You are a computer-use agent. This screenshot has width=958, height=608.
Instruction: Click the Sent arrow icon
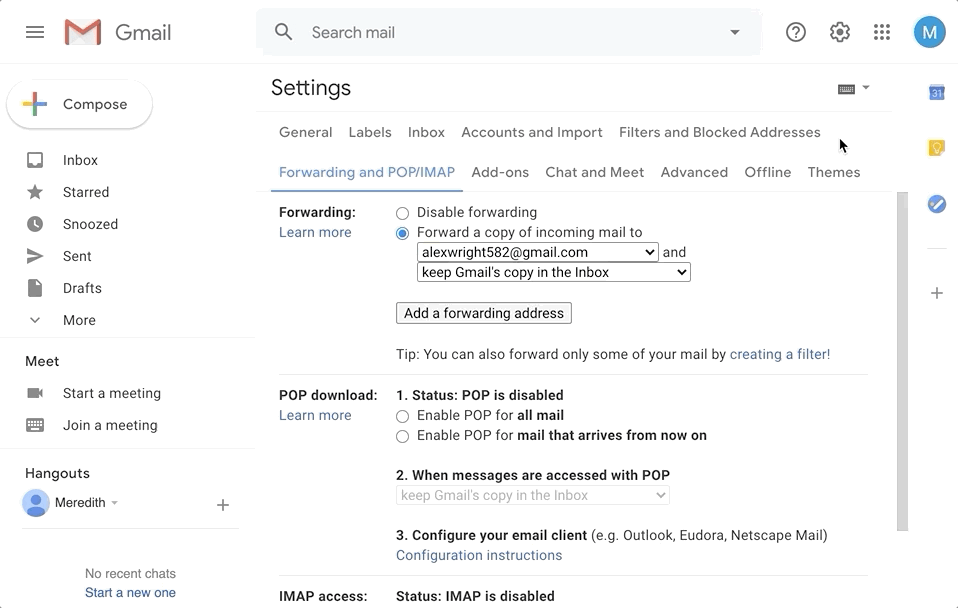tap(35, 256)
